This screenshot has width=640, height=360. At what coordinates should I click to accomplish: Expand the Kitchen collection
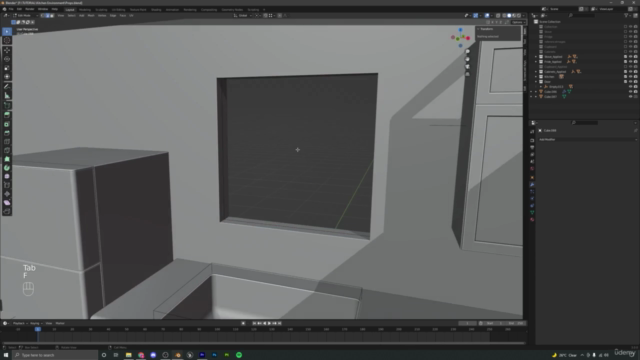[x=536, y=77]
